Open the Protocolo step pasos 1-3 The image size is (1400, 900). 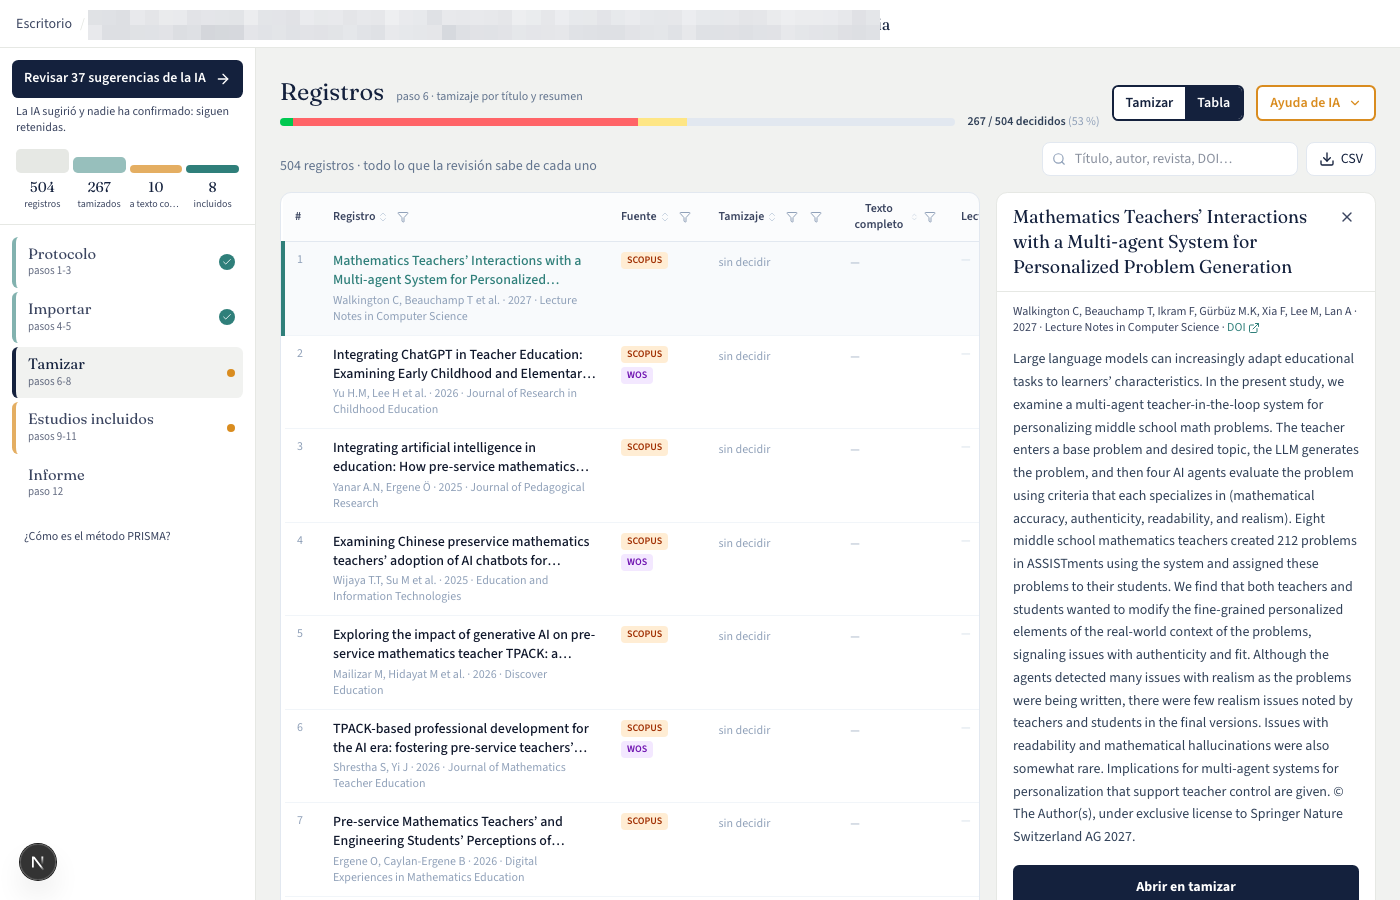(x=127, y=261)
